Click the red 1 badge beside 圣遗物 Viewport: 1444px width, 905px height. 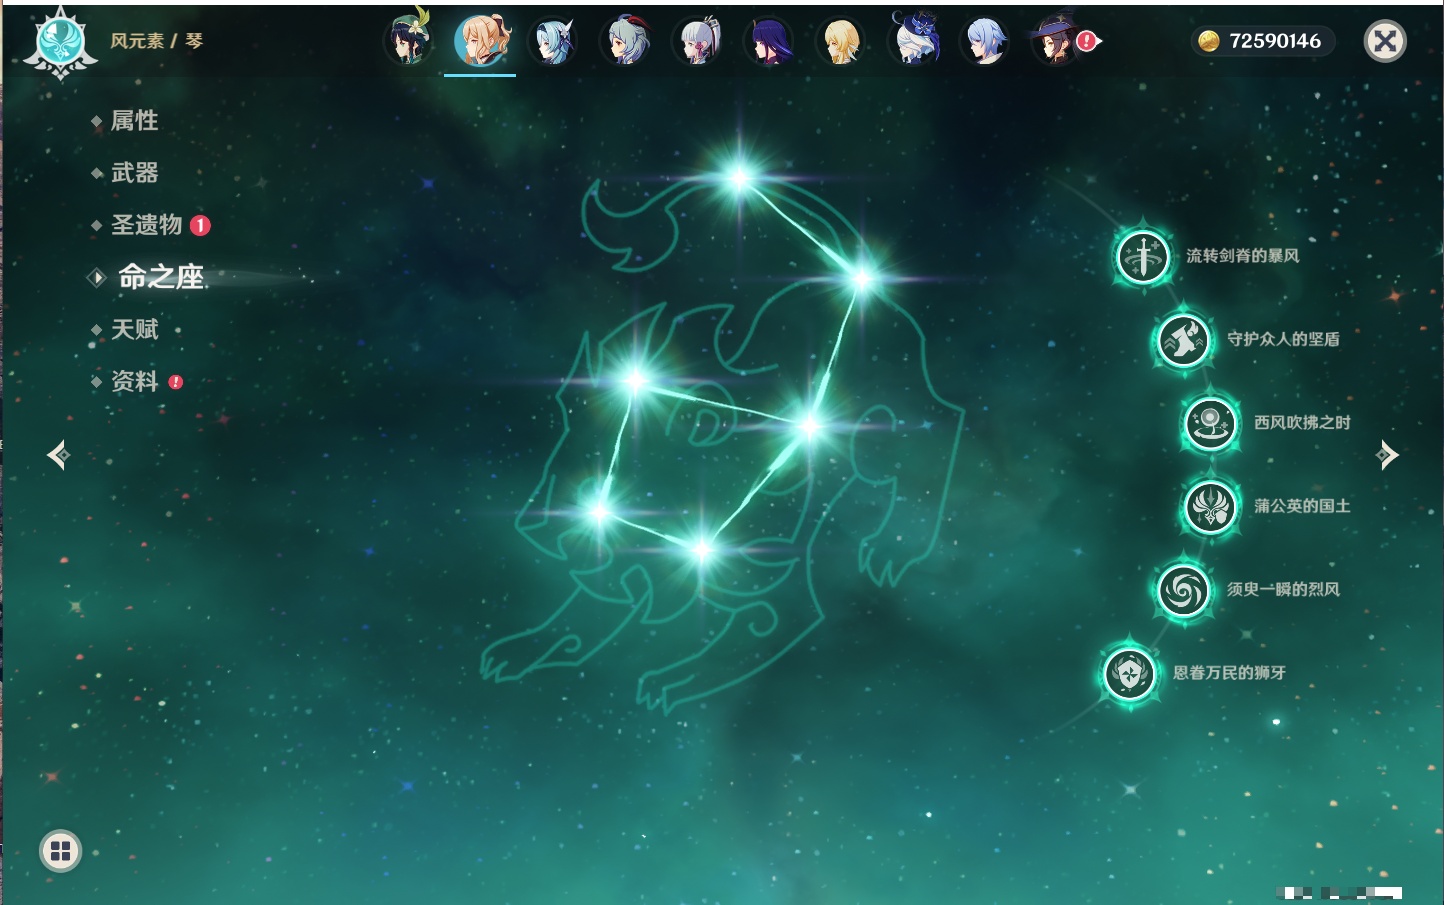[x=200, y=226]
